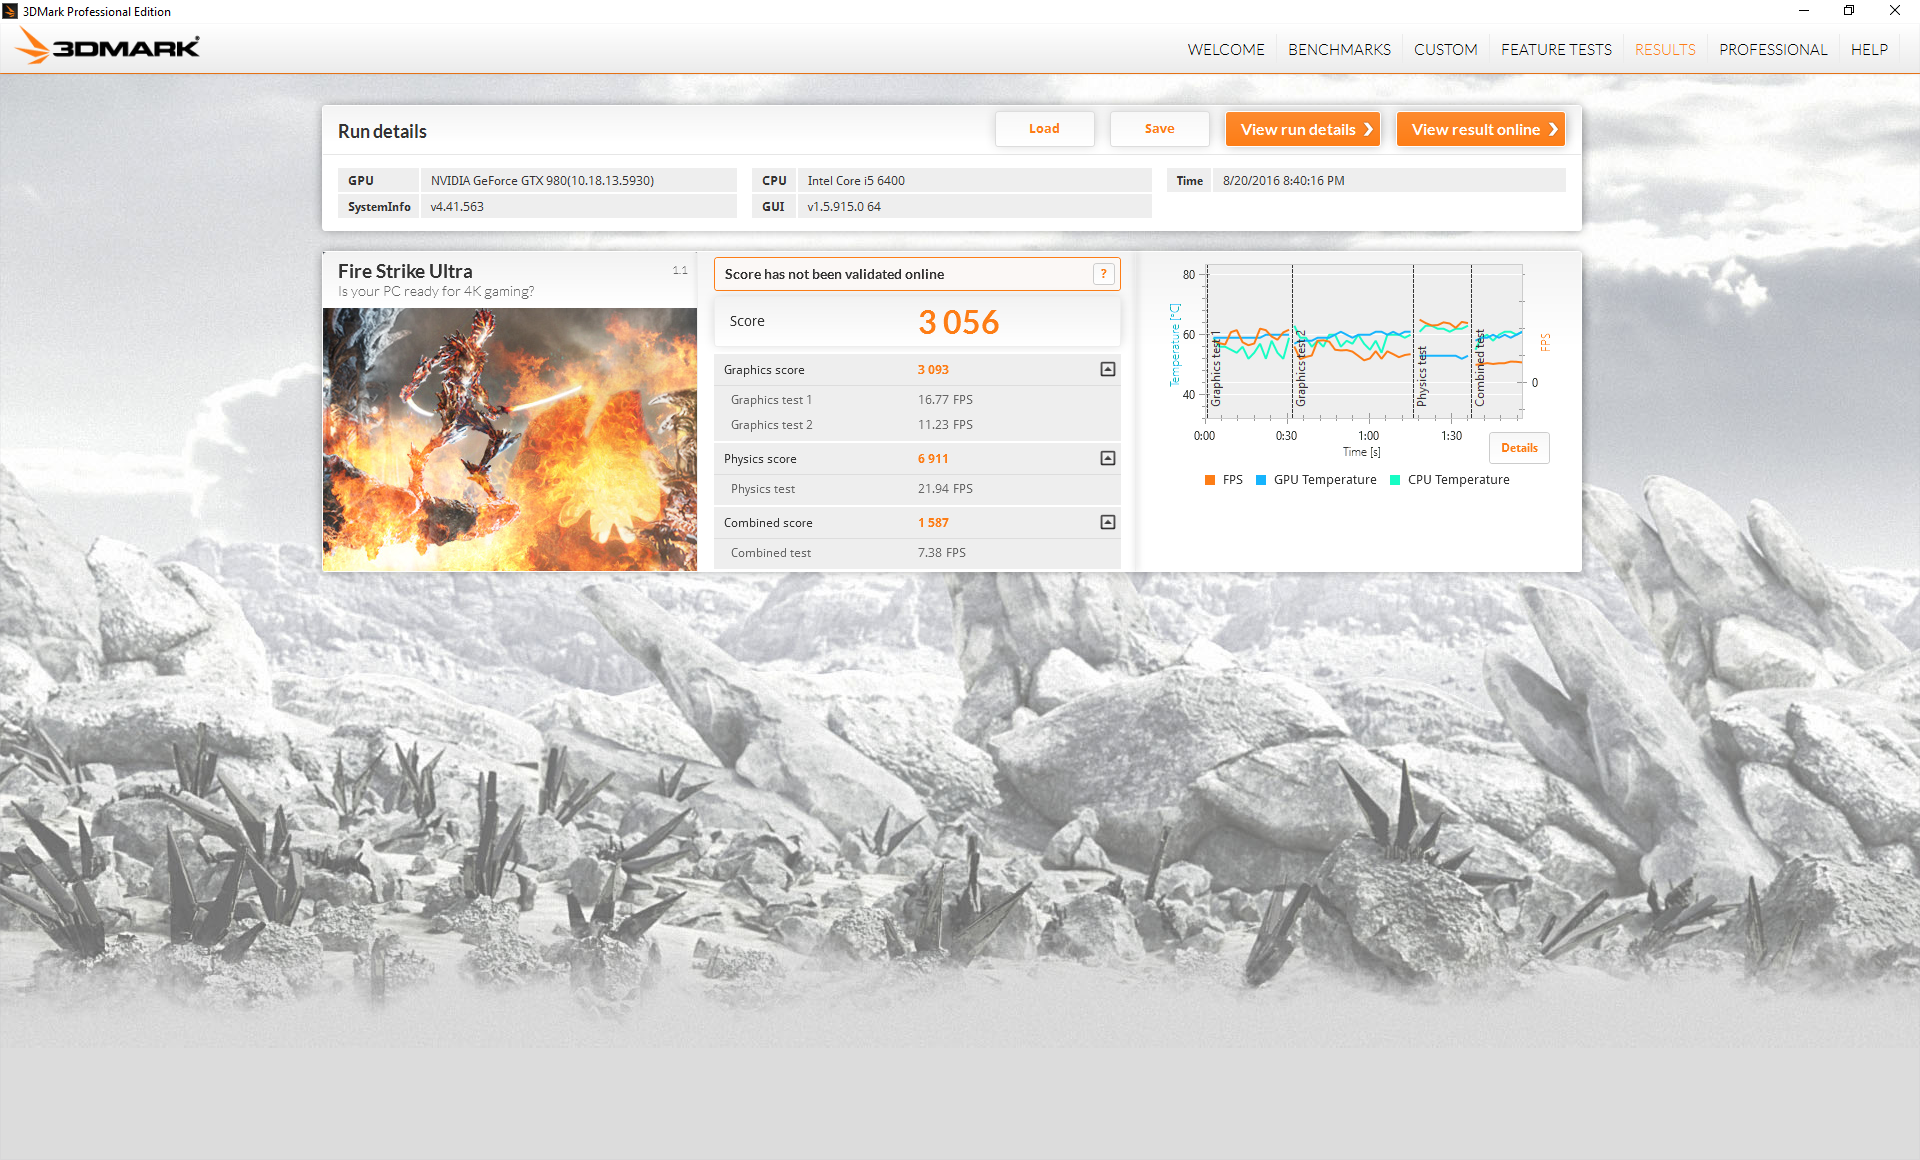Image resolution: width=1920 pixels, height=1160 pixels.
Task: Click View run details button
Action: coord(1303,129)
